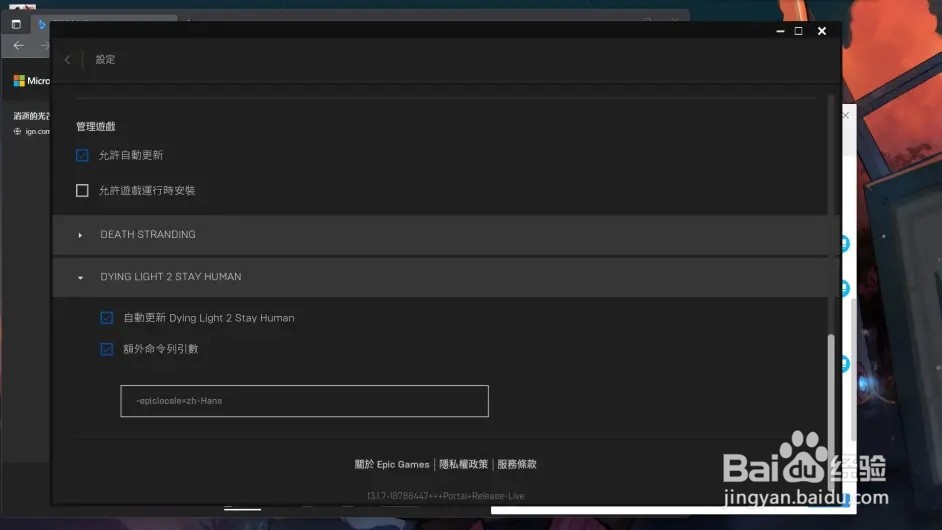This screenshot has width=942, height=530.
Task: Toggle 自動更新 Dying Light 2 Stay Human
Action: [106, 318]
